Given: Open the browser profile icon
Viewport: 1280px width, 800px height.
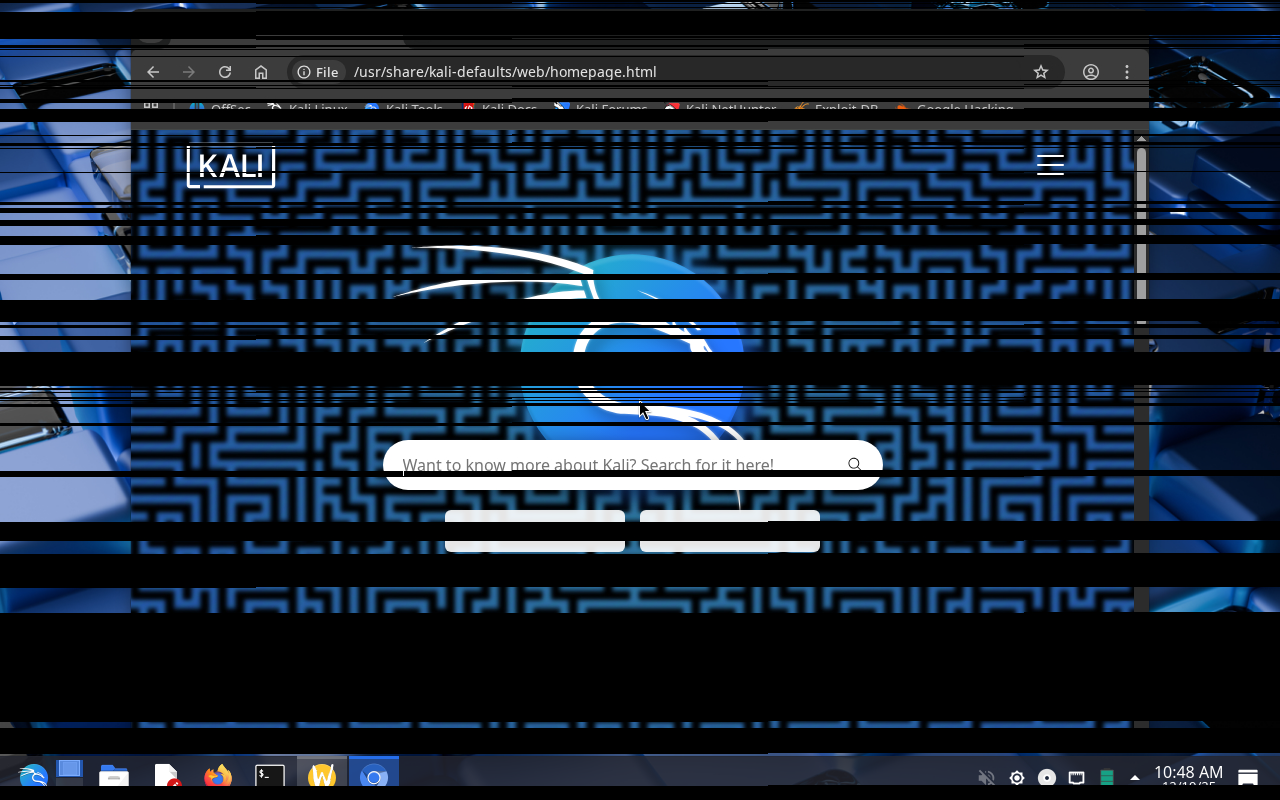Looking at the screenshot, I should (x=1091, y=72).
